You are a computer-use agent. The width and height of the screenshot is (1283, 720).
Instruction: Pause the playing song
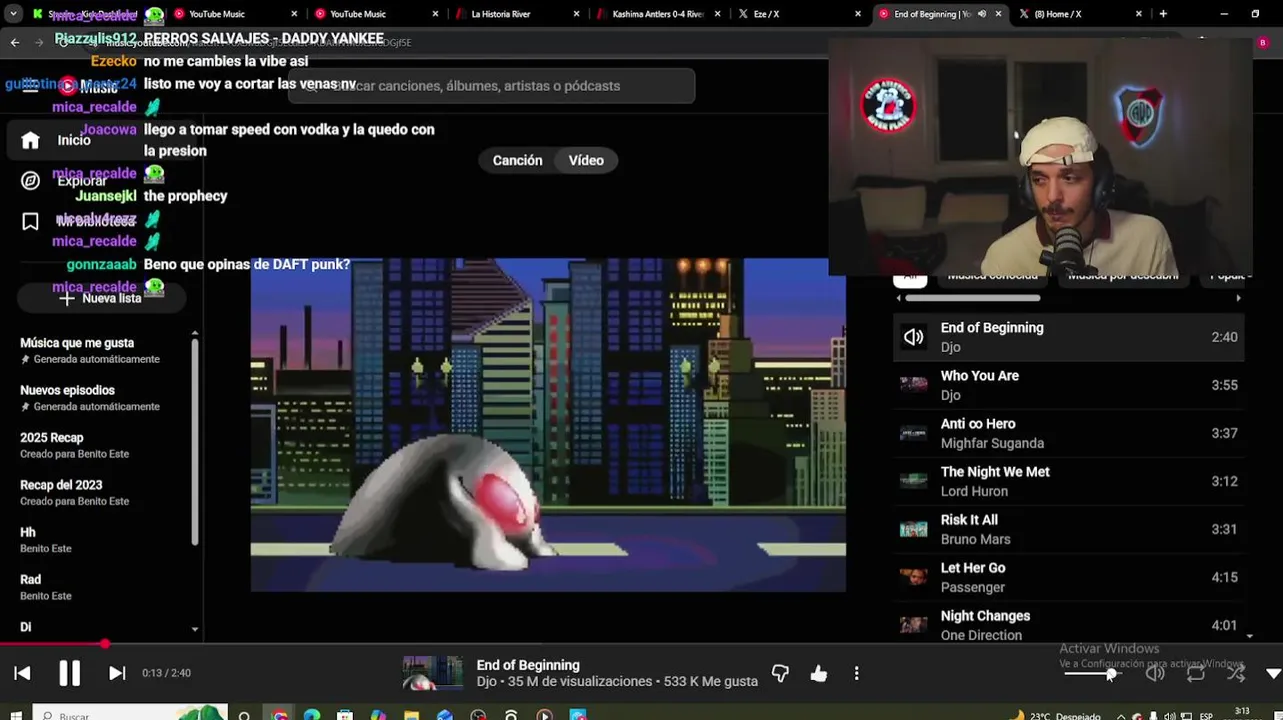(69, 673)
